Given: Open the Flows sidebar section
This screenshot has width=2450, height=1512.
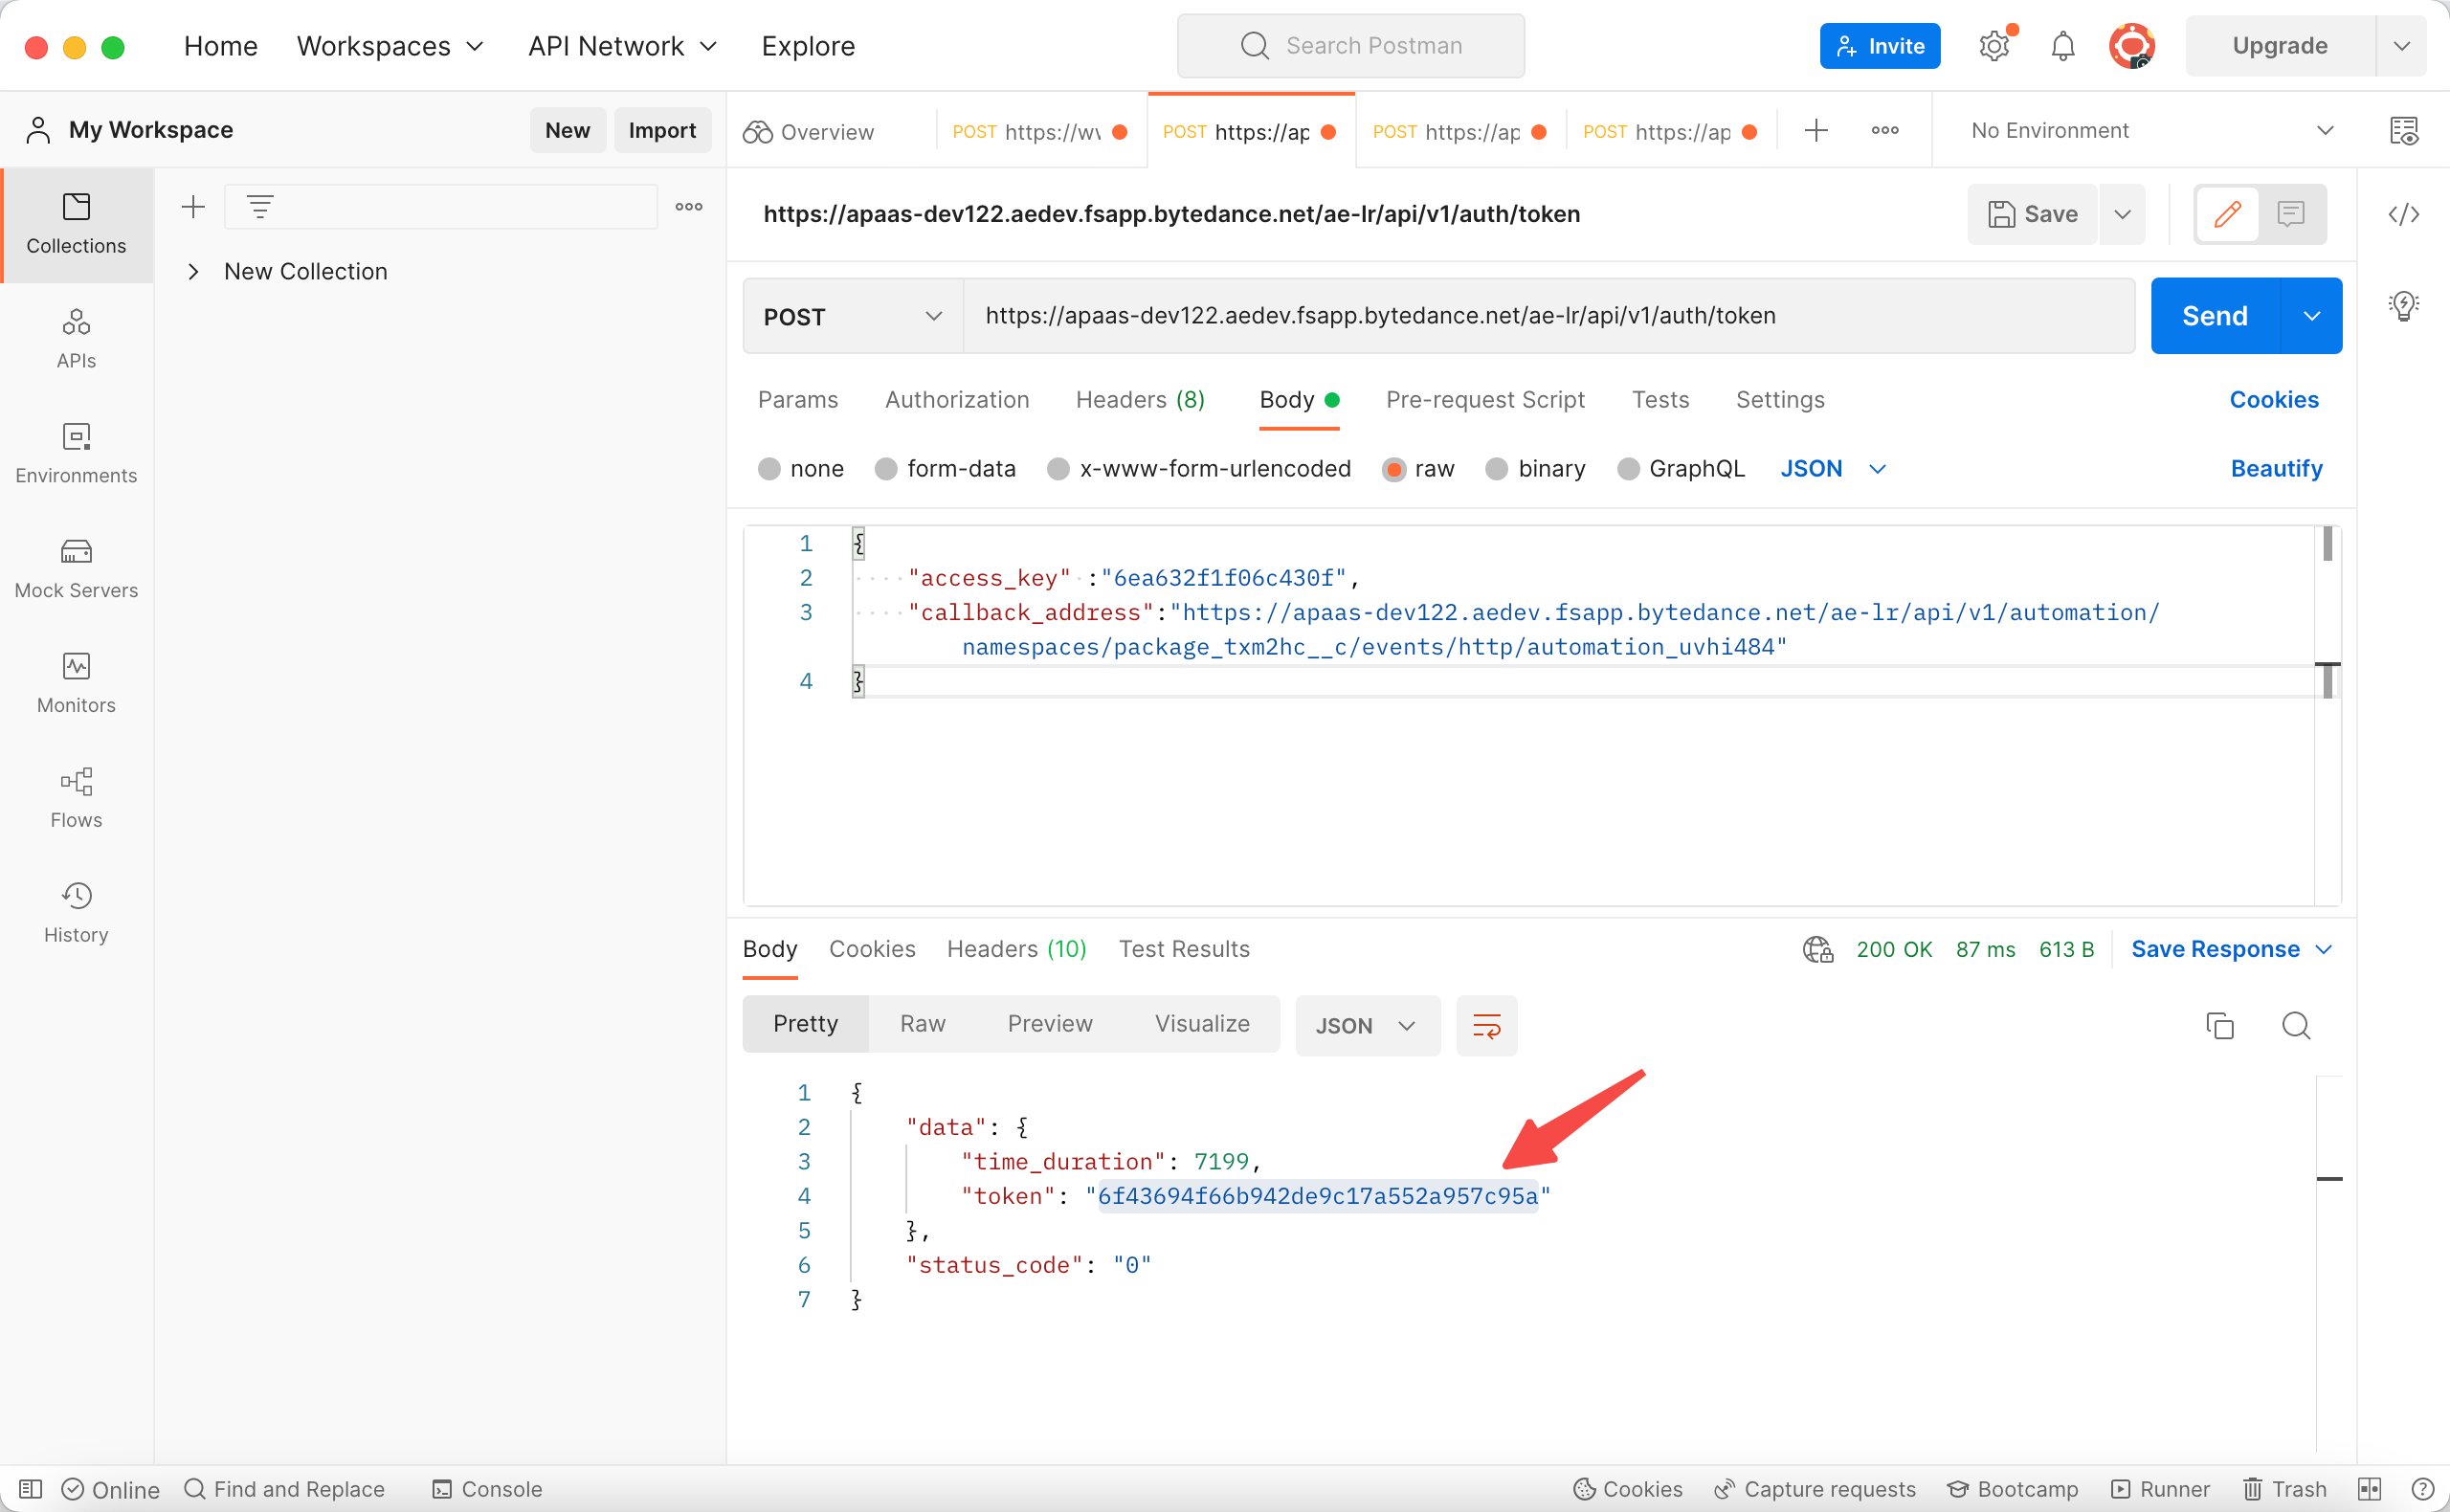Looking at the screenshot, I should (76, 798).
